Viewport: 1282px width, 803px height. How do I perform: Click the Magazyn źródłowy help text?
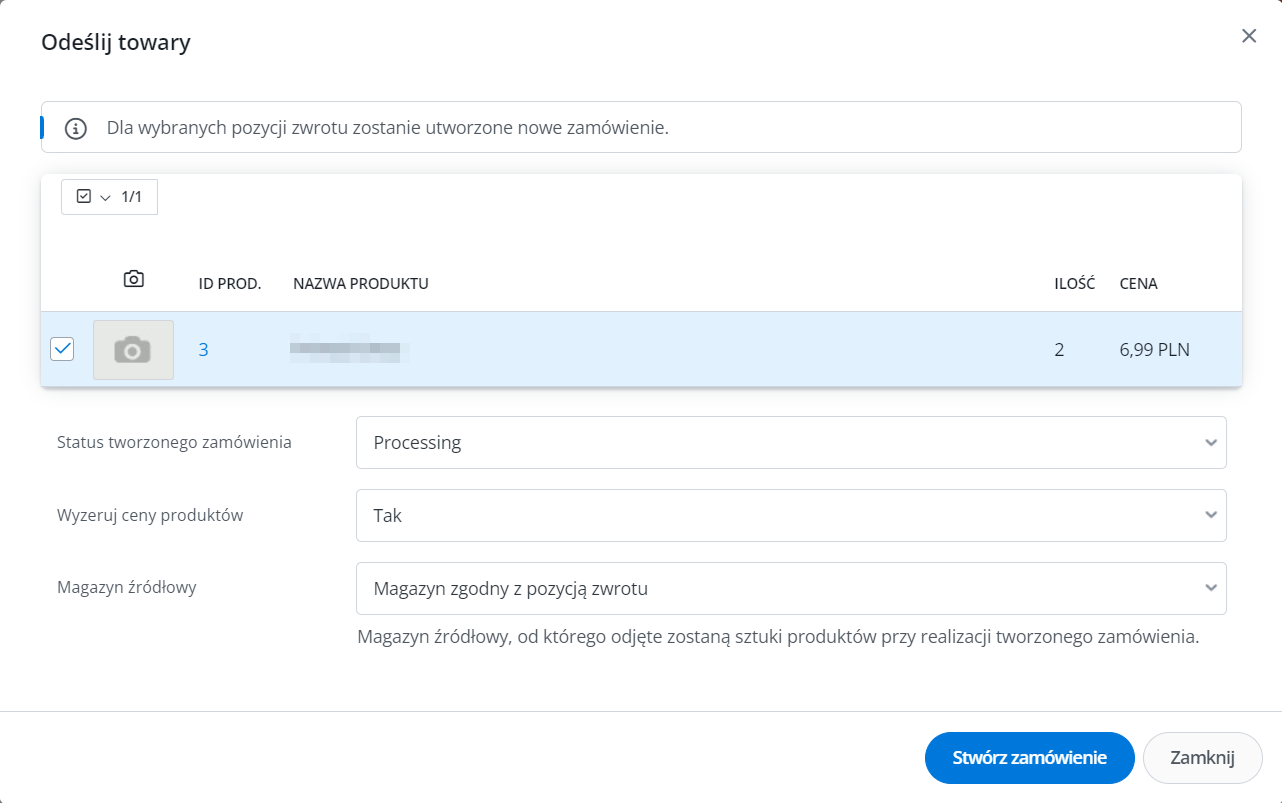[778, 637]
